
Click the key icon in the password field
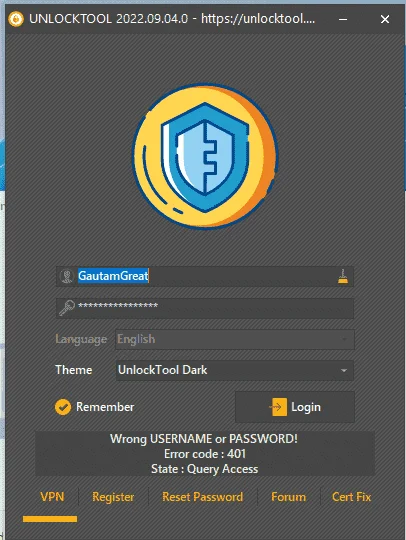[x=67, y=308]
